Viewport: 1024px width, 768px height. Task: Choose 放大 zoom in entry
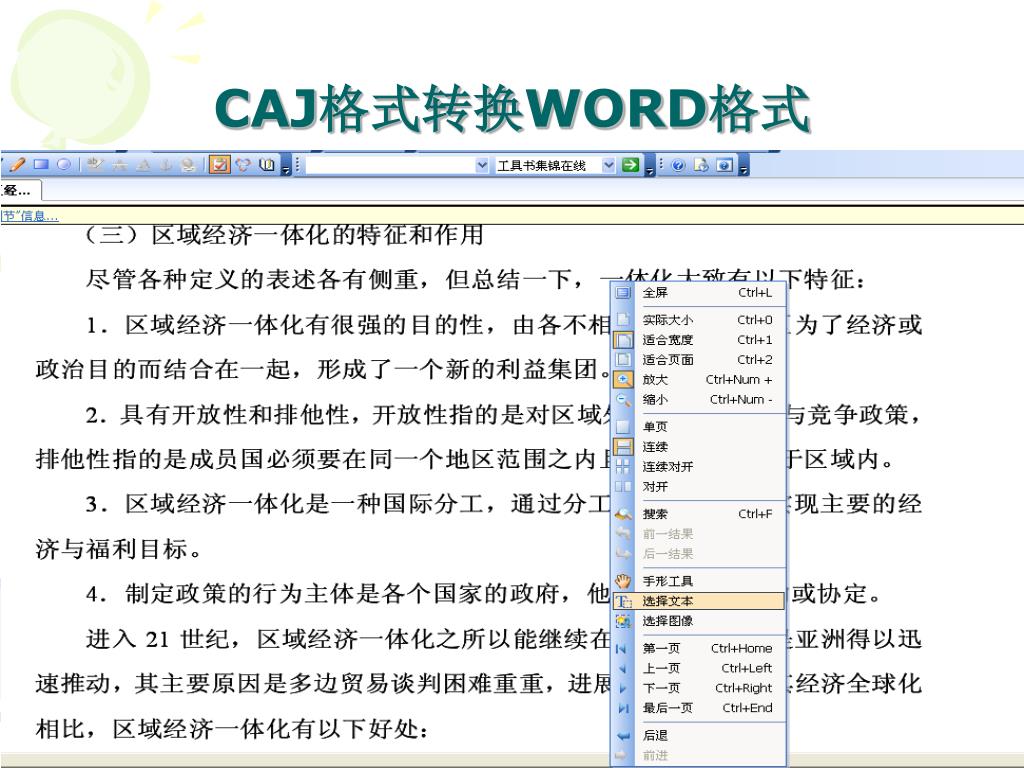[699, 379]
